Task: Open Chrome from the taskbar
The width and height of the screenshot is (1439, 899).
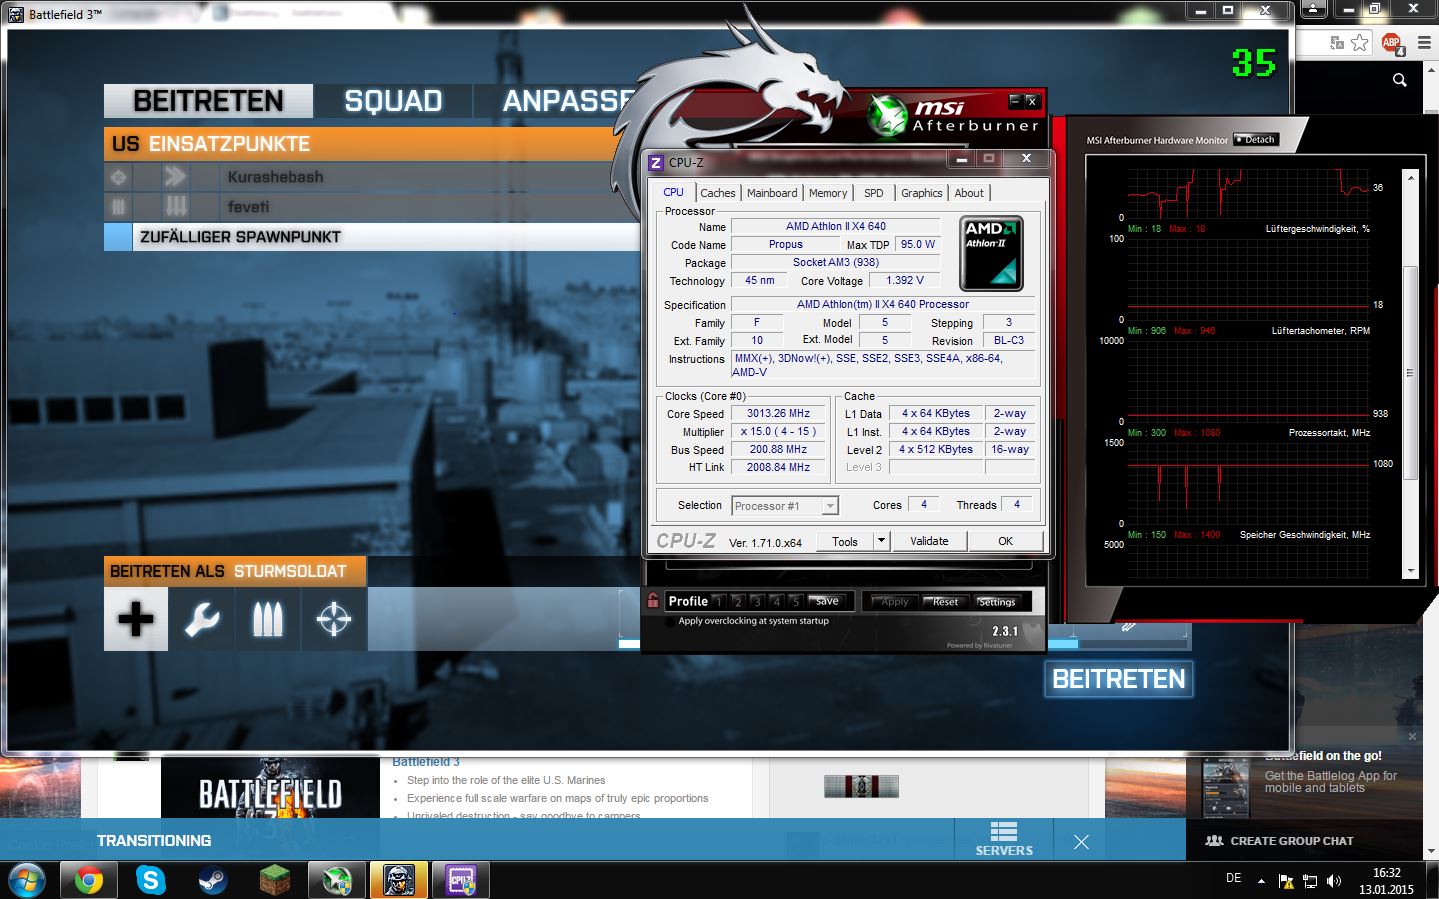Action: click(88, 880)
